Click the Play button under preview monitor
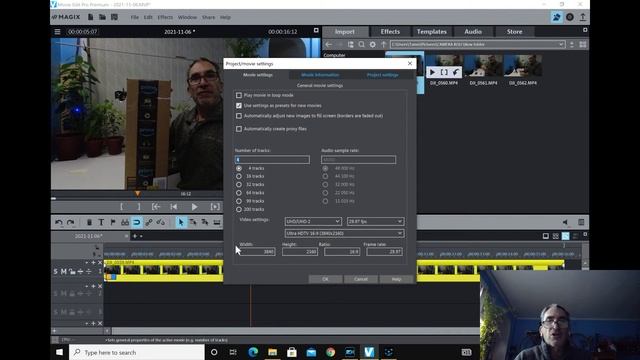640x360 pixels. 194,207
